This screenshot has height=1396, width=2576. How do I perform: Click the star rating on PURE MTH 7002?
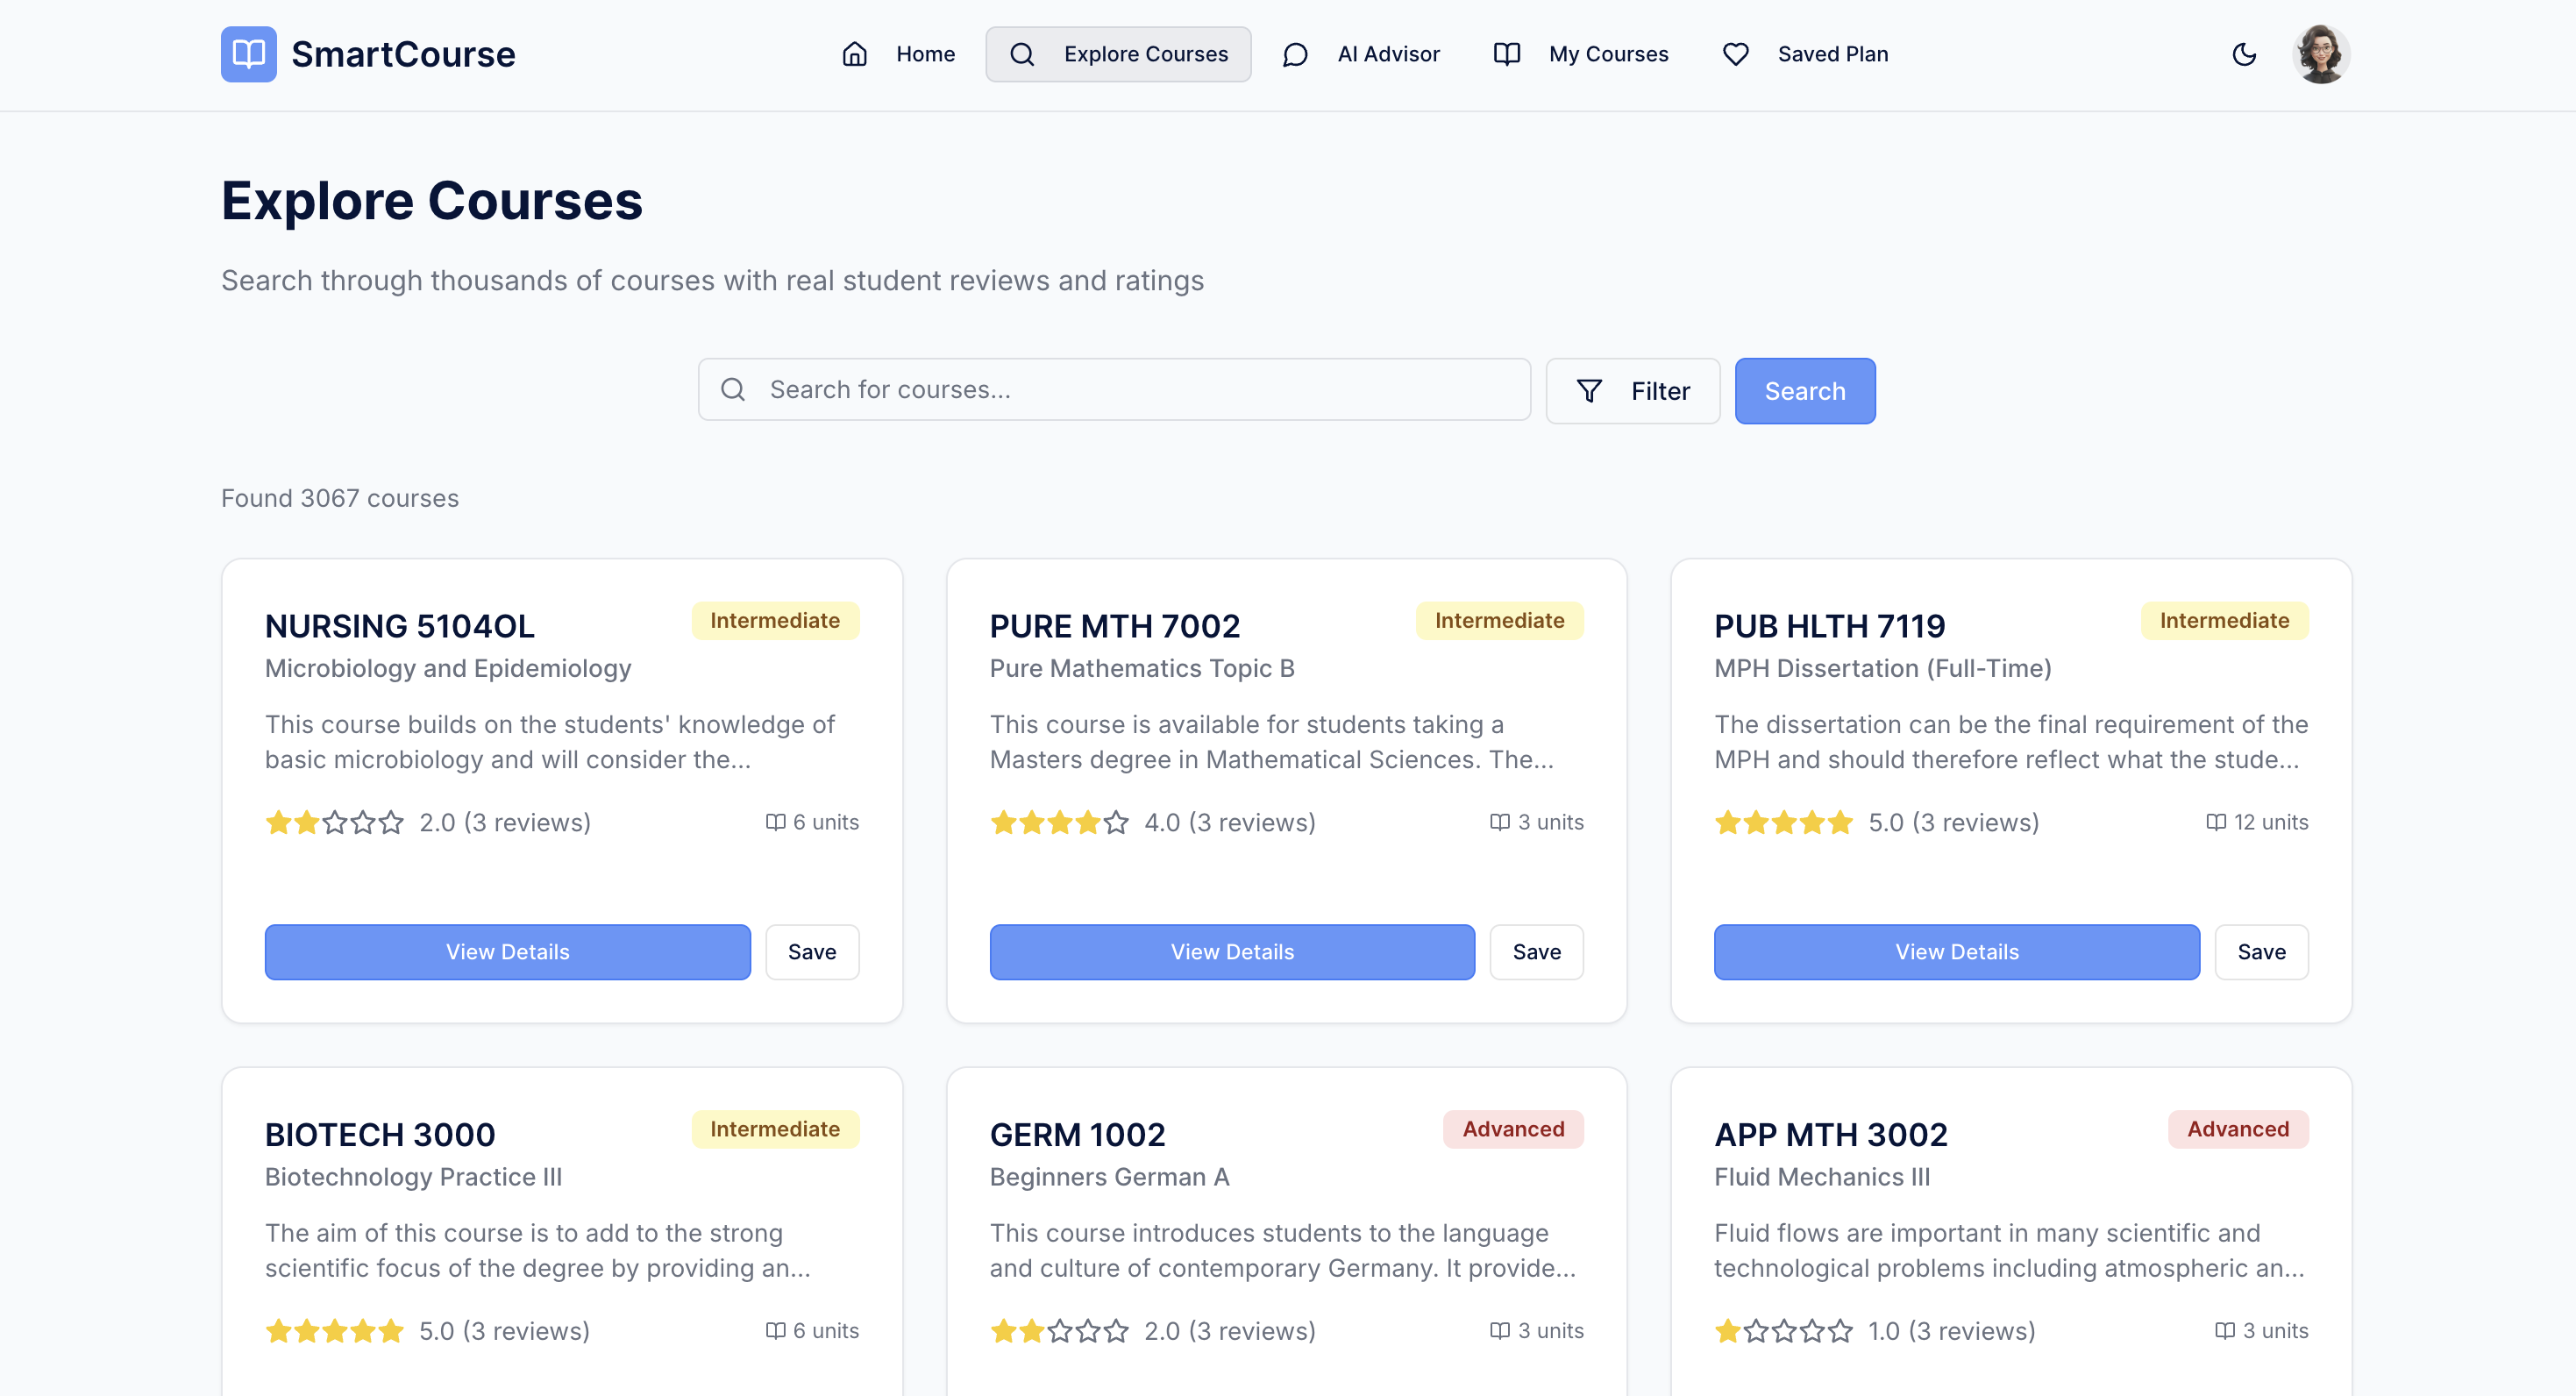pos(1059,823)
